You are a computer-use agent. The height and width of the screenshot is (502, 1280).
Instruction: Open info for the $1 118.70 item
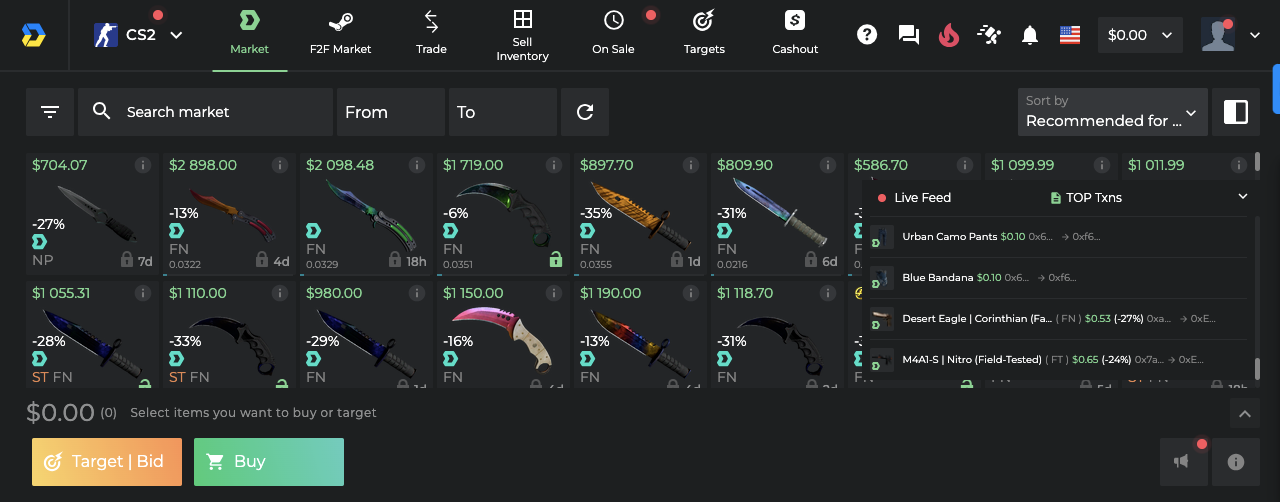click(827, 293)
